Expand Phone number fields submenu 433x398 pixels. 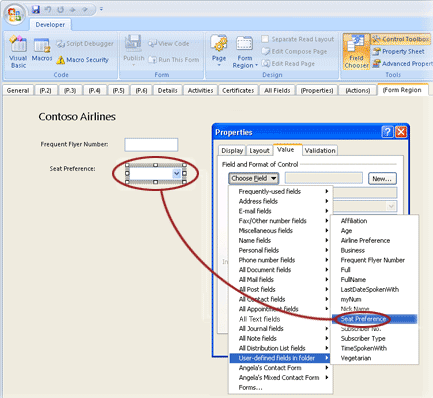point(281,260)
